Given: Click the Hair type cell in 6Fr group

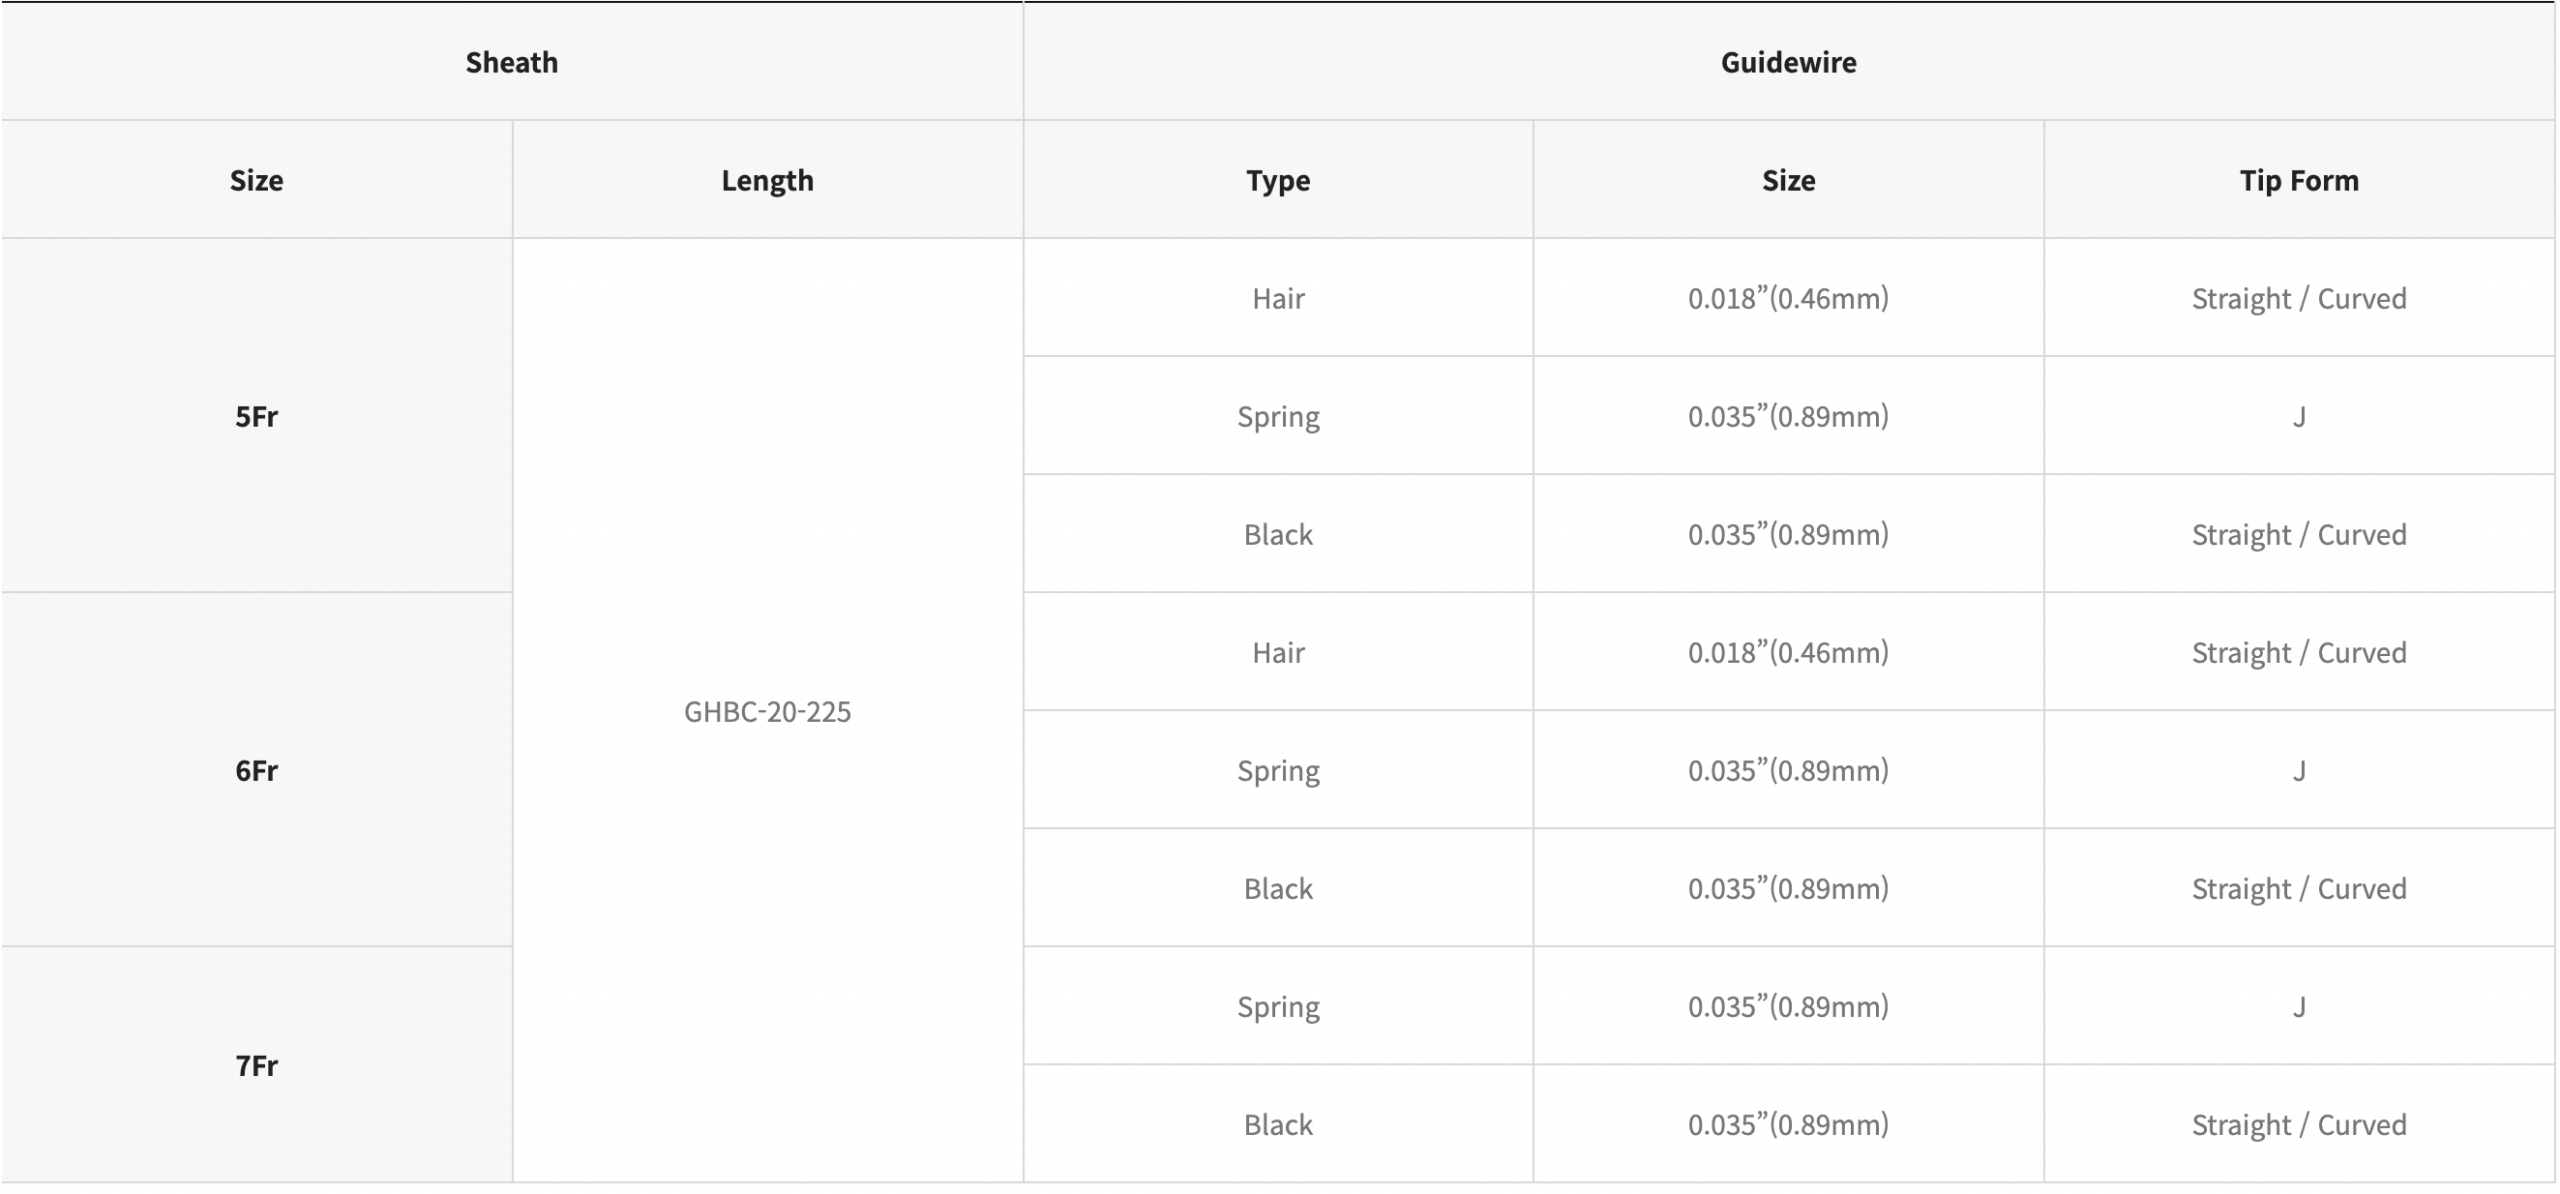Looking at the screenshot, I should pyautogui.click(x=1277, y=652).
